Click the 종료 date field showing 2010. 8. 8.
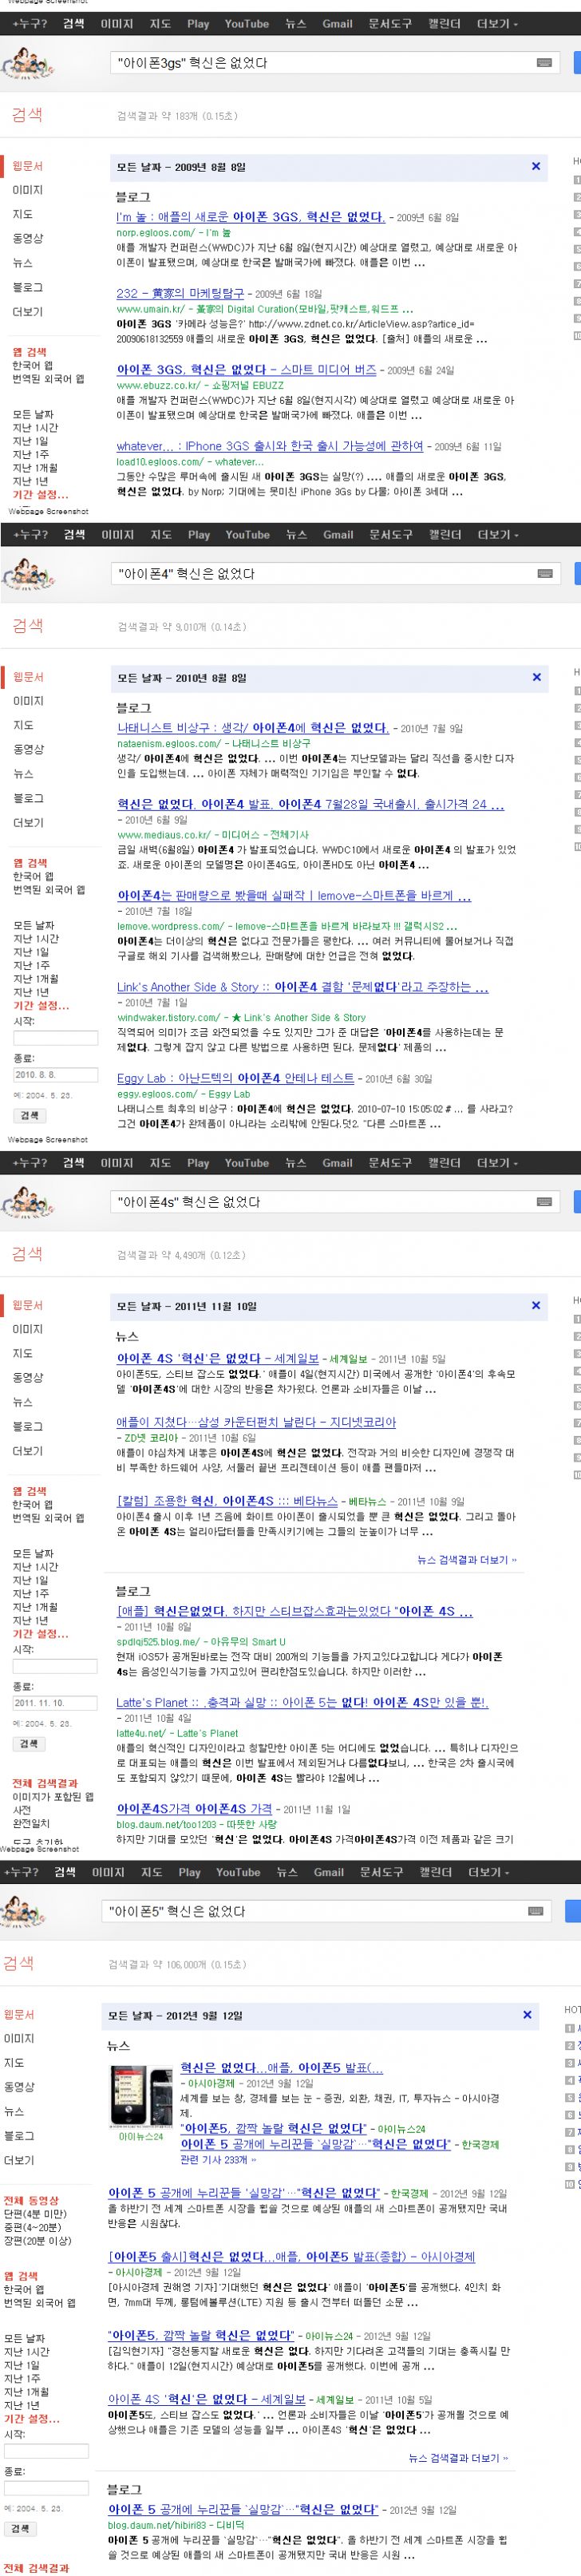581x2576 pixels. click(x=55, y=1075)
